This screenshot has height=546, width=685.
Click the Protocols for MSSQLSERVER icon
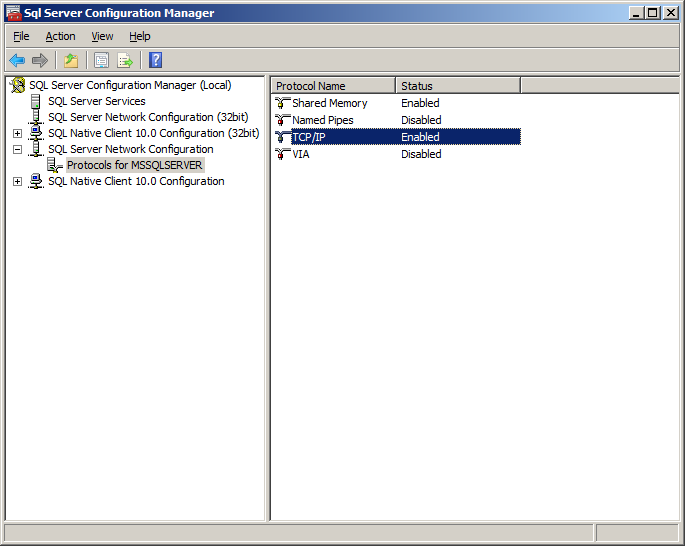(55, 165)
